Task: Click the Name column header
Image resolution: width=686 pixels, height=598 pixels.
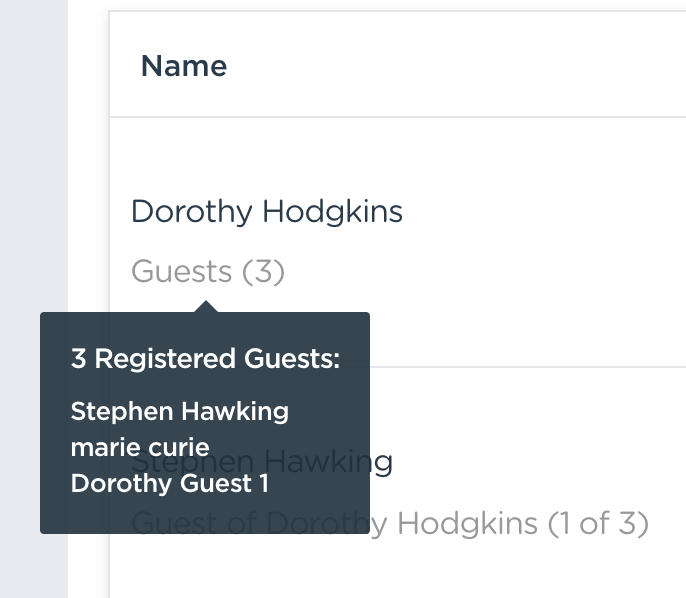Action: [184, 66]
